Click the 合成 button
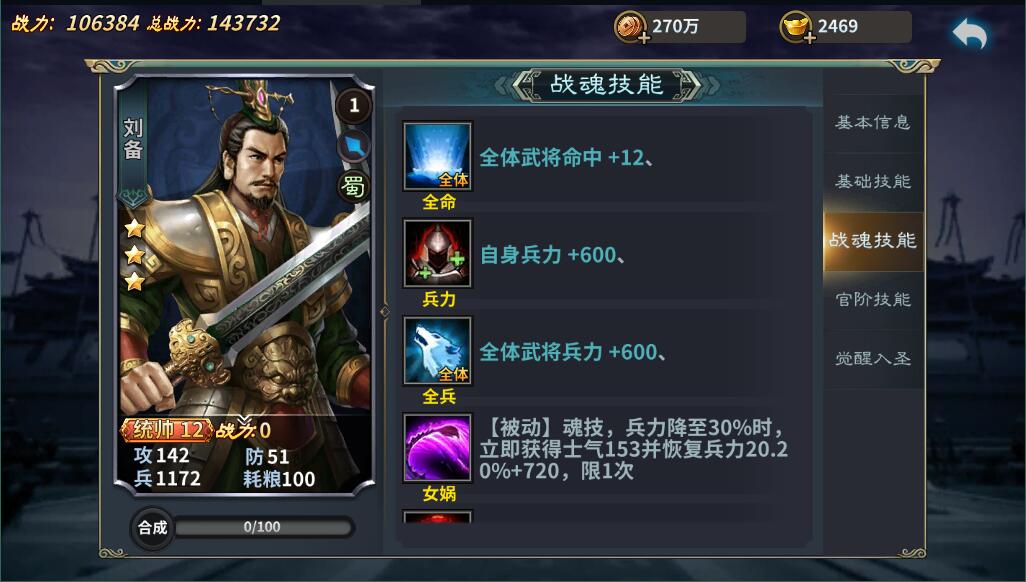The width and height of the screenshot is (1026, 582). (152, 528)
